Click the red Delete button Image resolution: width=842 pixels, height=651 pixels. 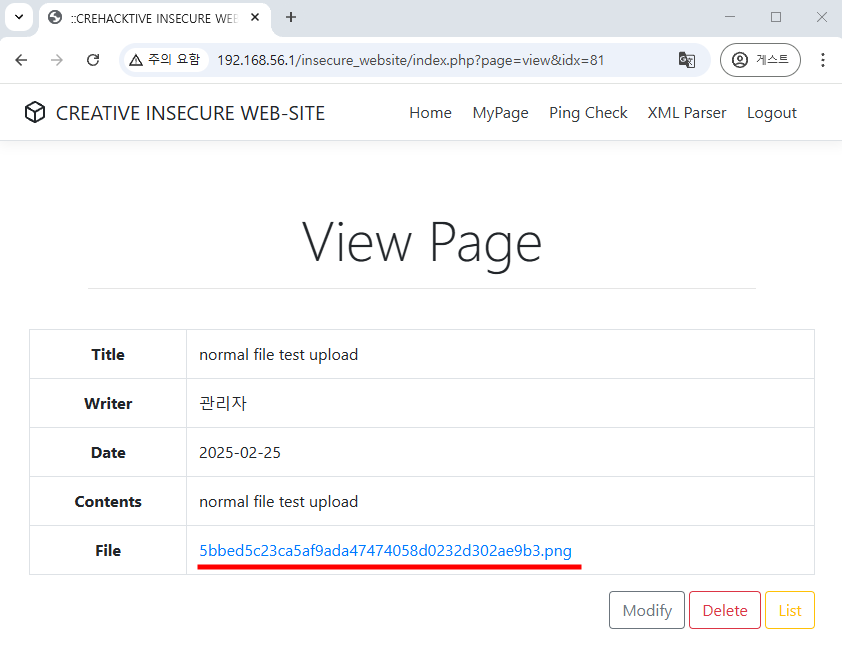tap(725, 610)
